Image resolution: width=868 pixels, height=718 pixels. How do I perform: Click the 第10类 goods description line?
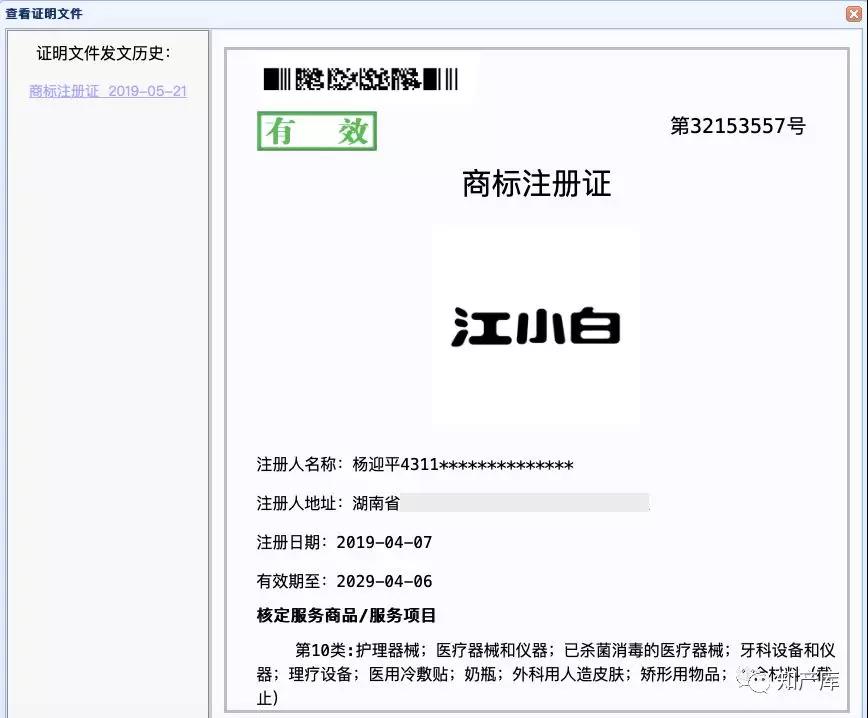point(565,649)
